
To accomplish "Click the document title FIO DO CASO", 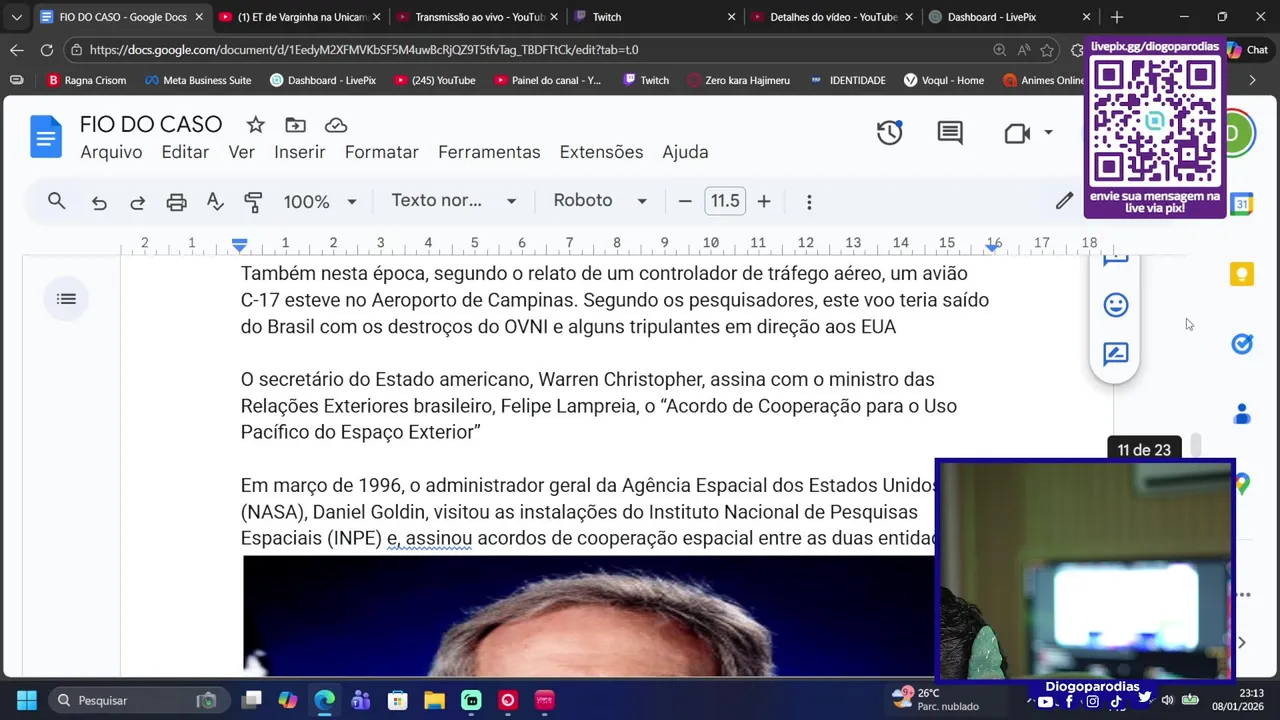I will tap(151, 124).
